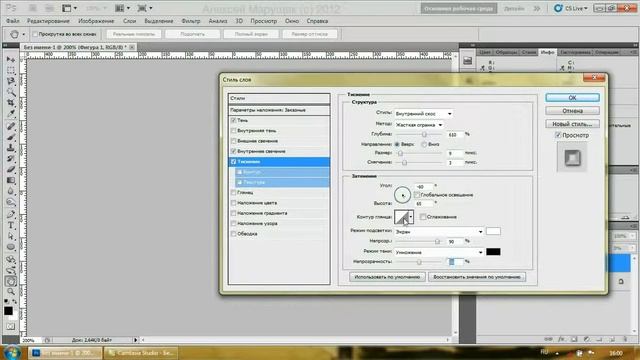This screenshot has height=360, width=640.
Task: Click the OK button in Стиль слоя dialog
Action: coord(572,98)
